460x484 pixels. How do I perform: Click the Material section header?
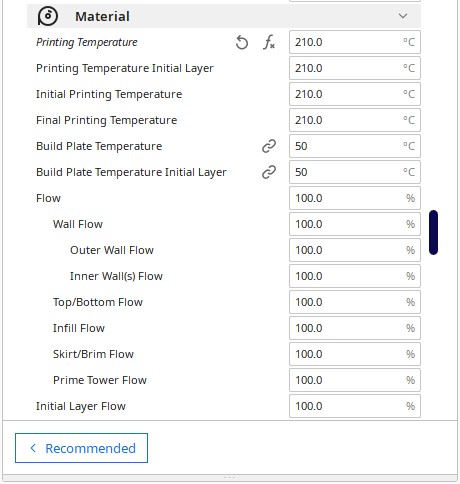coord(224,16)
